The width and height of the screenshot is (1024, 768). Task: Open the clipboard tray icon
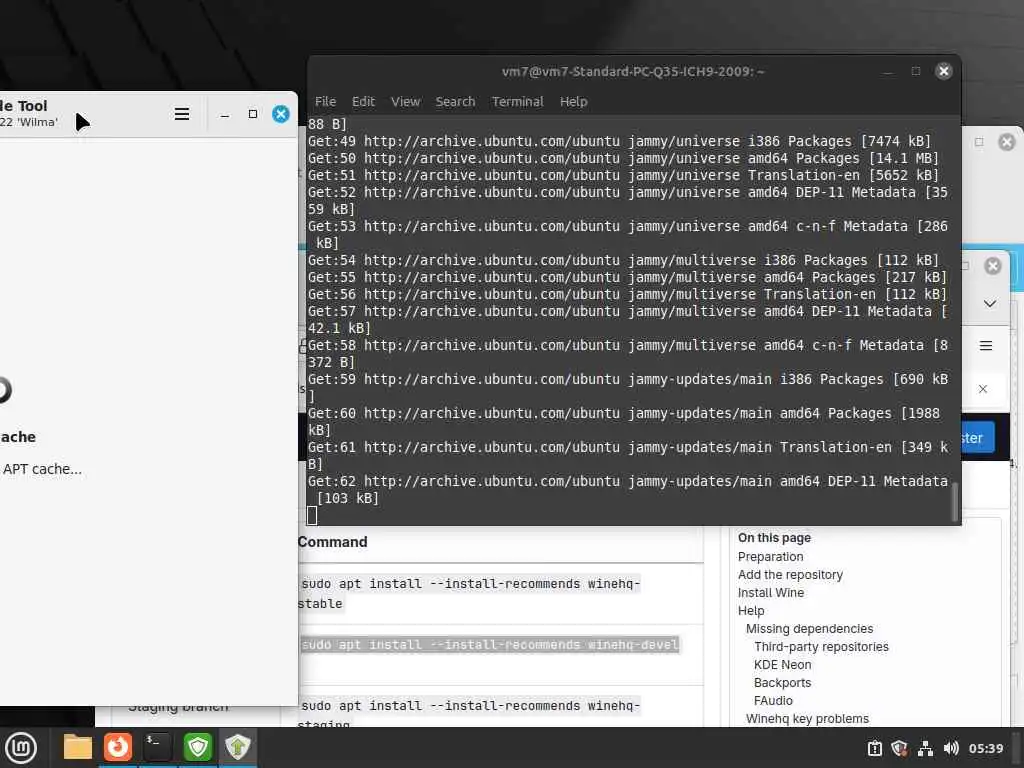click(874, 748)
